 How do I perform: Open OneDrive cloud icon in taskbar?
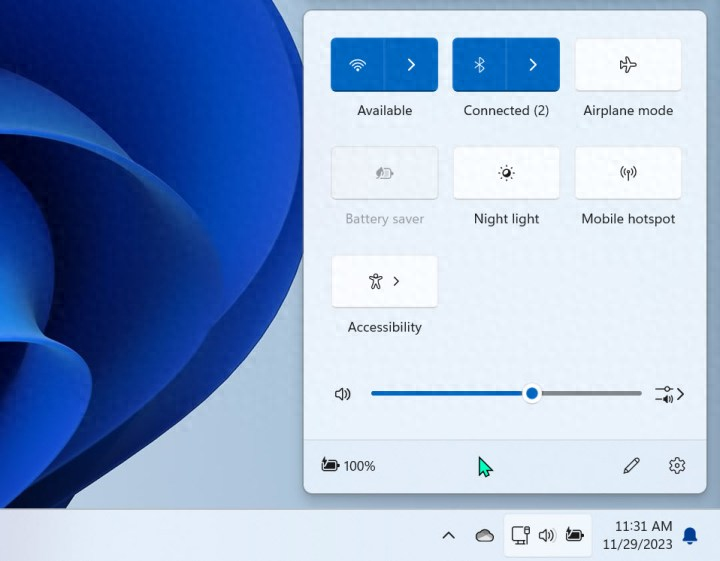click(484, 536)
